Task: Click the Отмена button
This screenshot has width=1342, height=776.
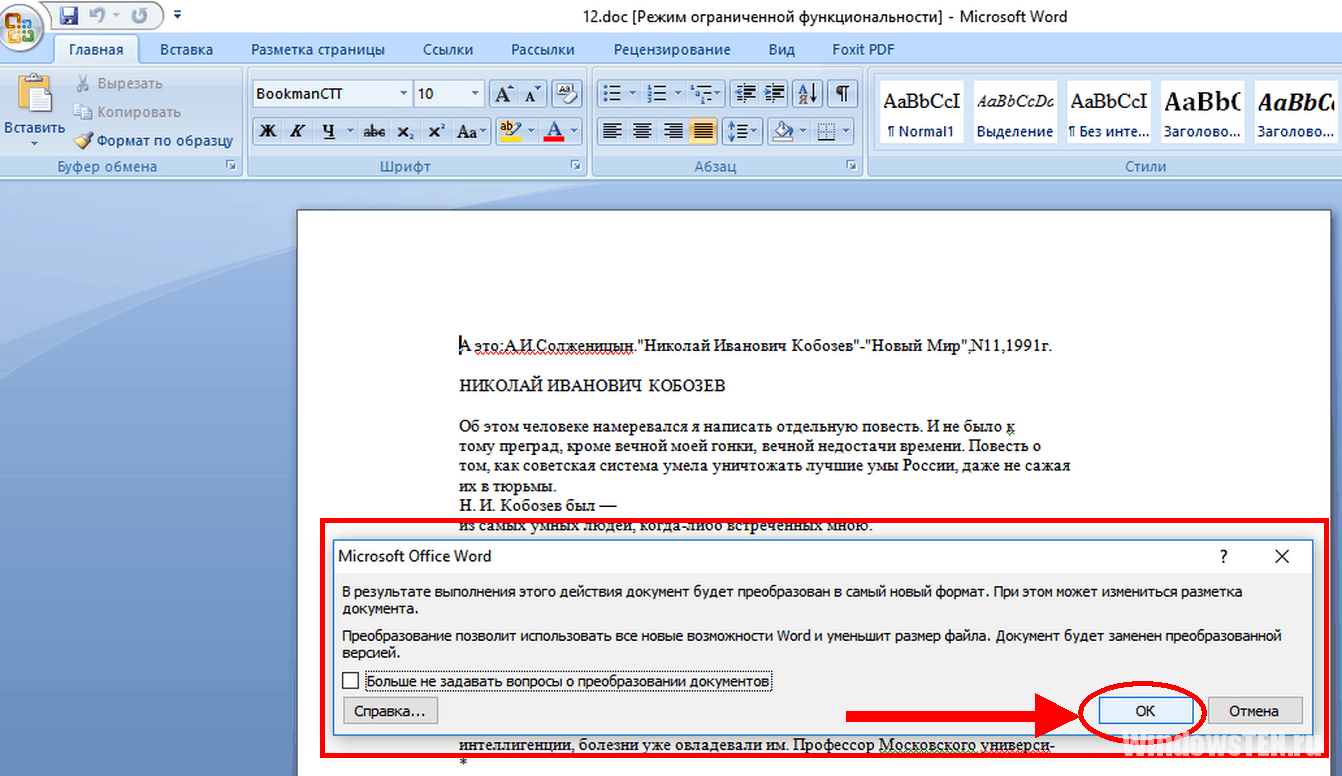Action: pyautogui.click(x=1254, y=711)
